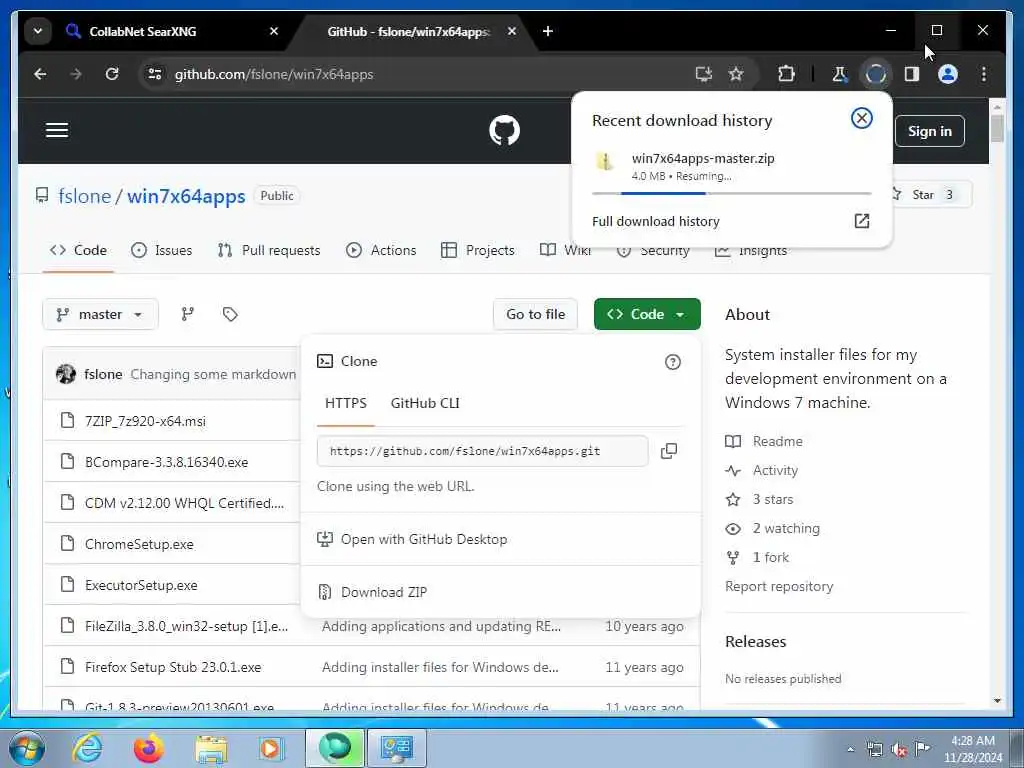1024x768 pixels.
Task: Toggle the browser side panel
Action: [912, 74]
